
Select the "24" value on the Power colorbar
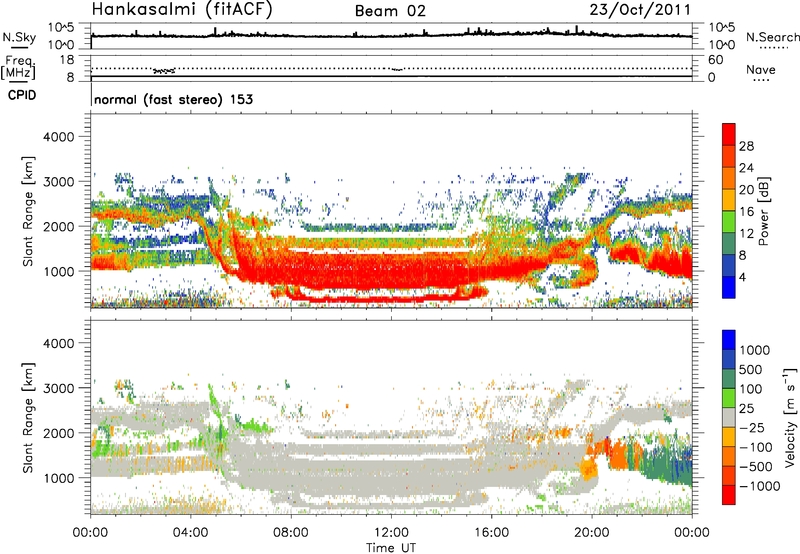746,168
